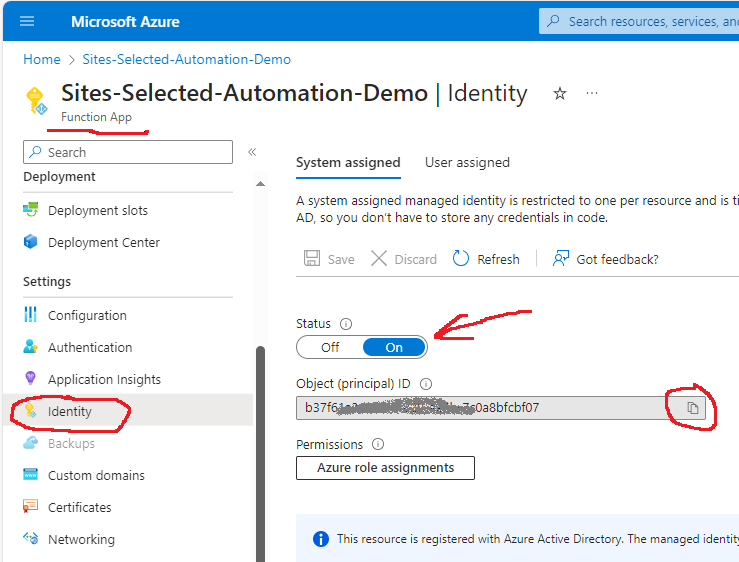Show Object (principal) ID info icon

click(x=426, y=384)
